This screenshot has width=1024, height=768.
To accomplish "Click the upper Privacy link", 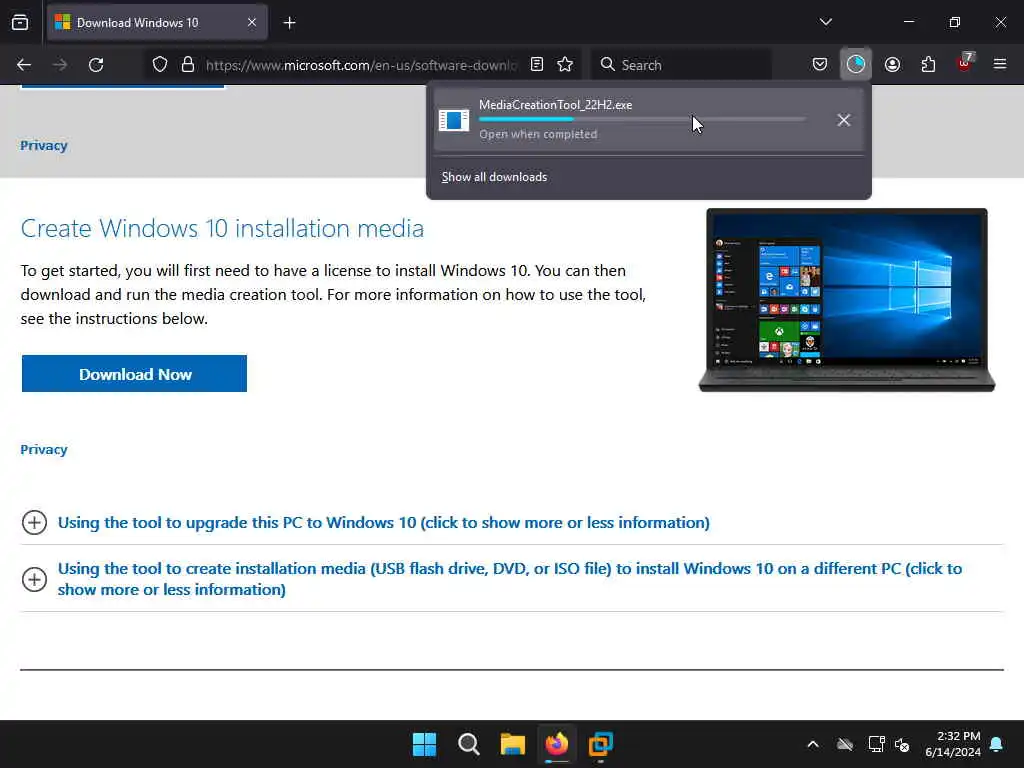I will coord(44,146).
